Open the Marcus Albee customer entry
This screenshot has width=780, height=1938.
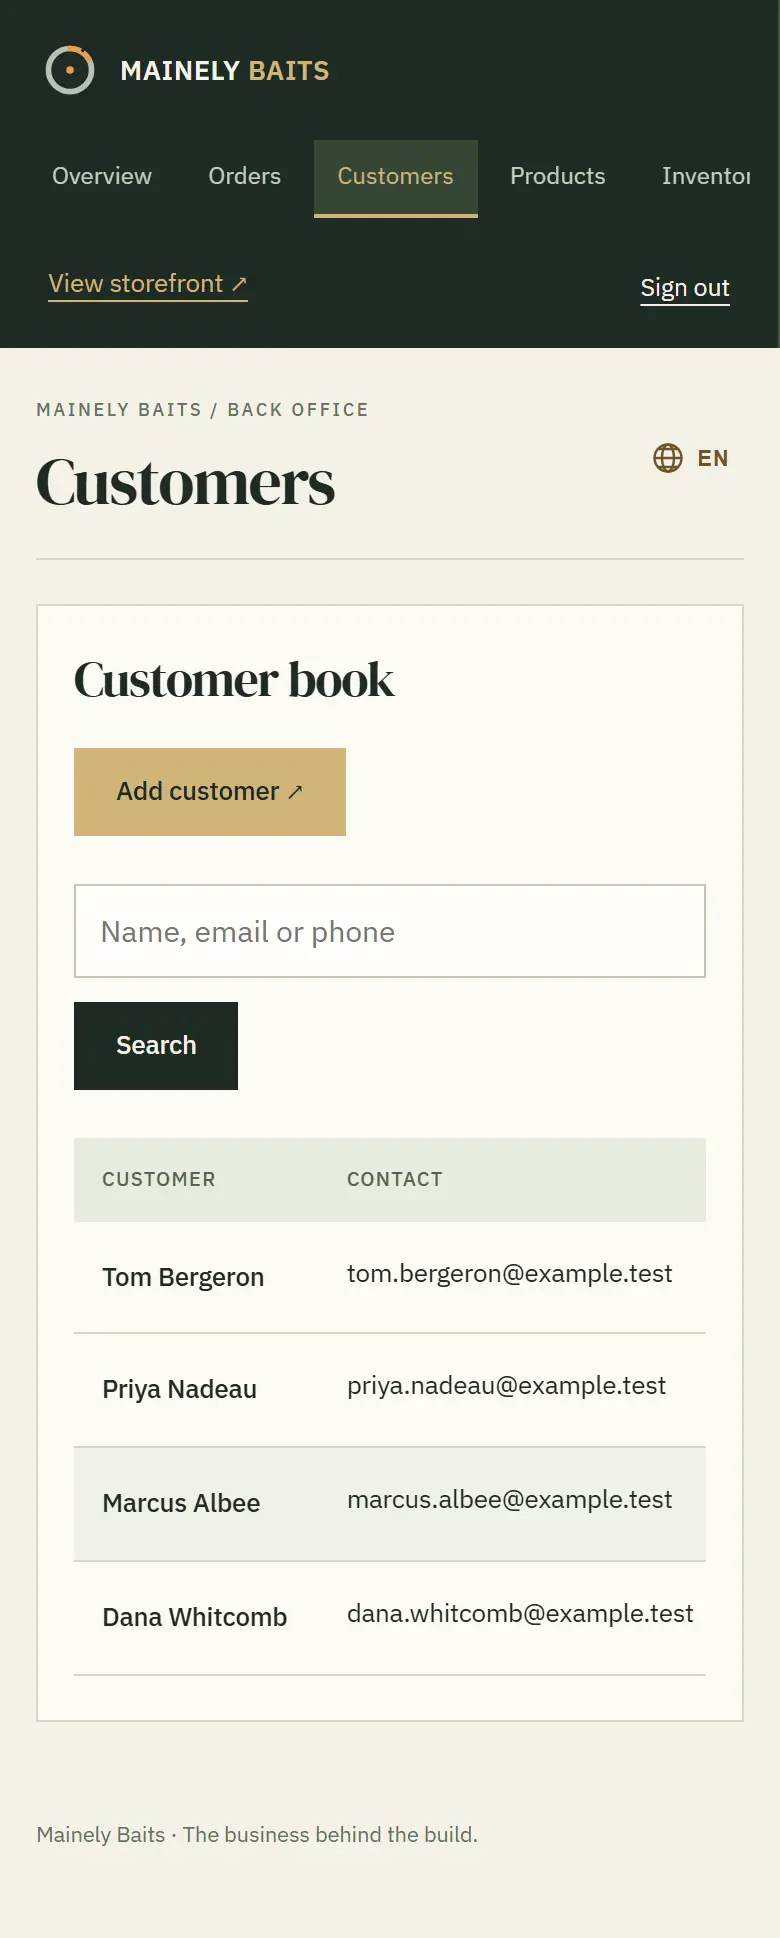(390, 1504)
